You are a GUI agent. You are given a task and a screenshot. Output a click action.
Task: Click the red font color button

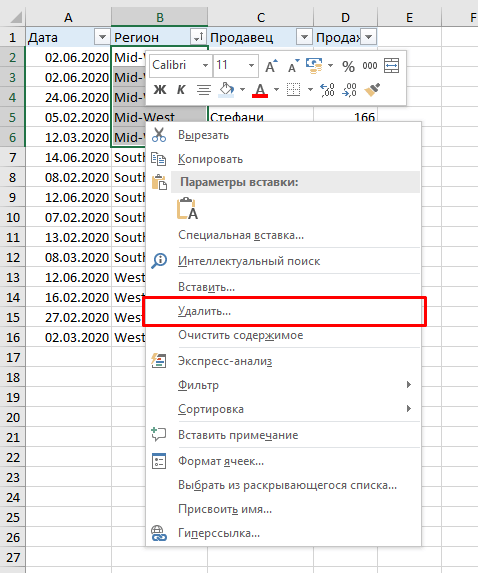(260, 90)
